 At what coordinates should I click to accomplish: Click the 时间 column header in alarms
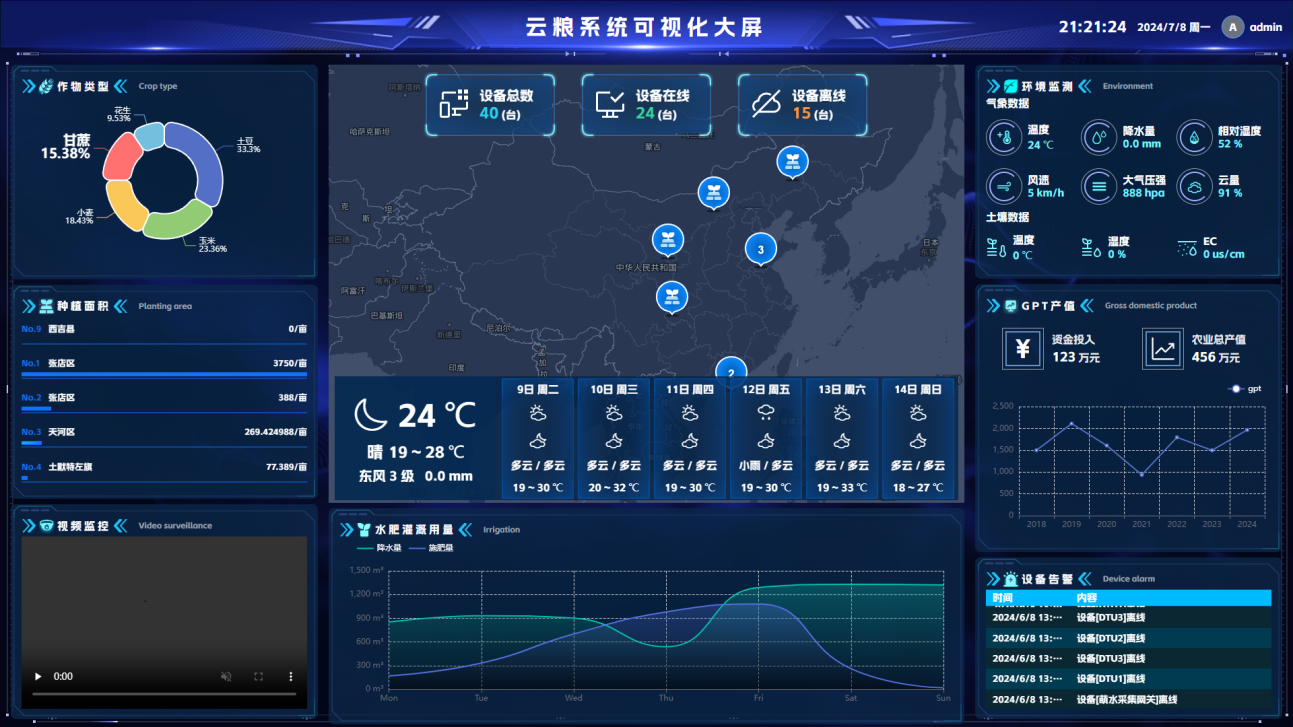(x=1001, y=597)
